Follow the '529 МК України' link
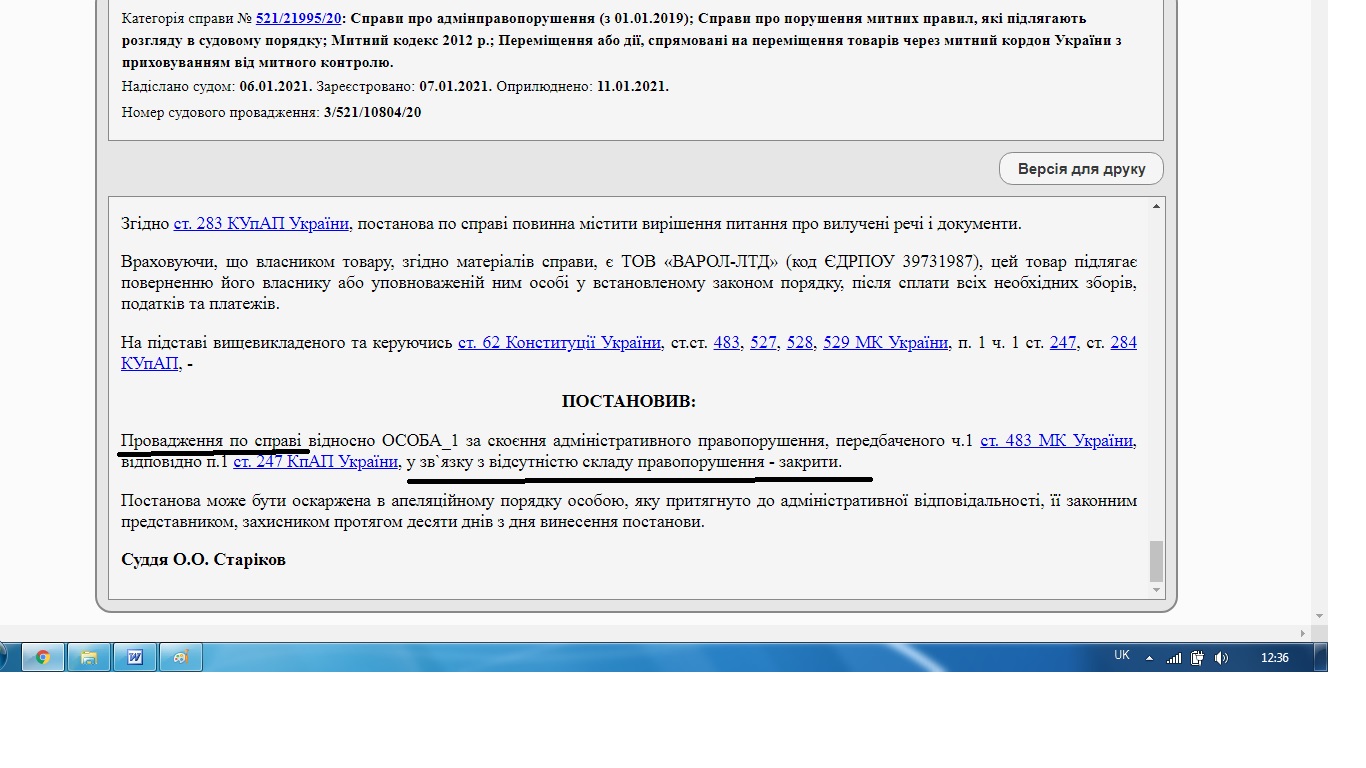The height and width of the screenshot is (768, 1366). pyautogui.click(x=885, y=342)
